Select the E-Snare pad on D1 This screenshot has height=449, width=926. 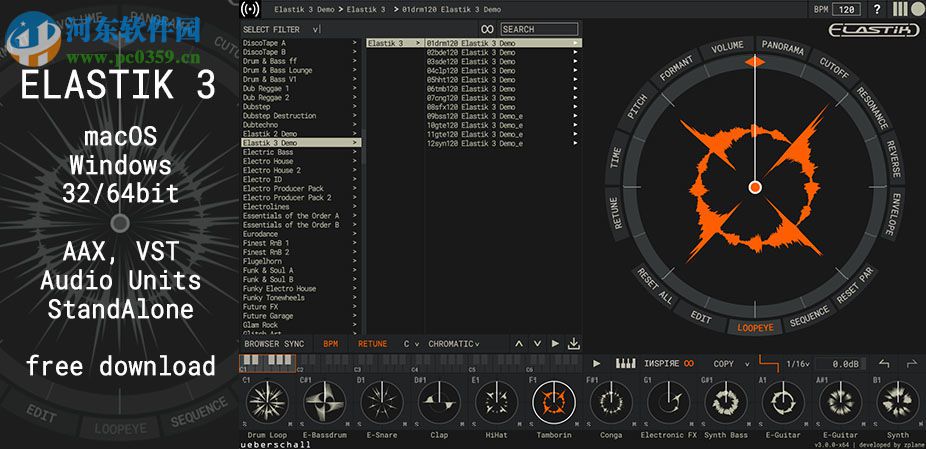(x=382, y=402)
